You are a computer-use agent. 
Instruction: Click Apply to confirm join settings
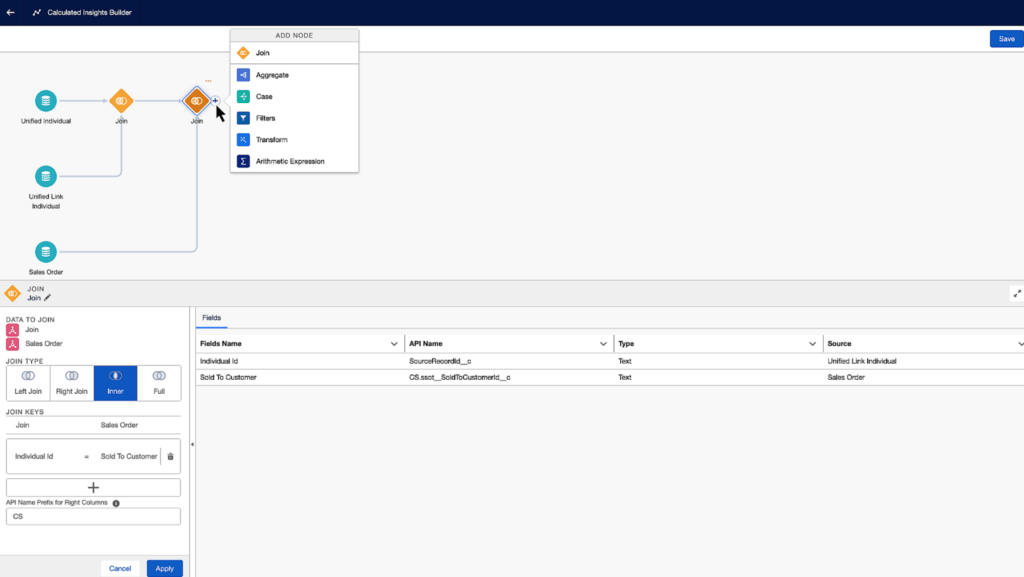click(x=165, y=569)
